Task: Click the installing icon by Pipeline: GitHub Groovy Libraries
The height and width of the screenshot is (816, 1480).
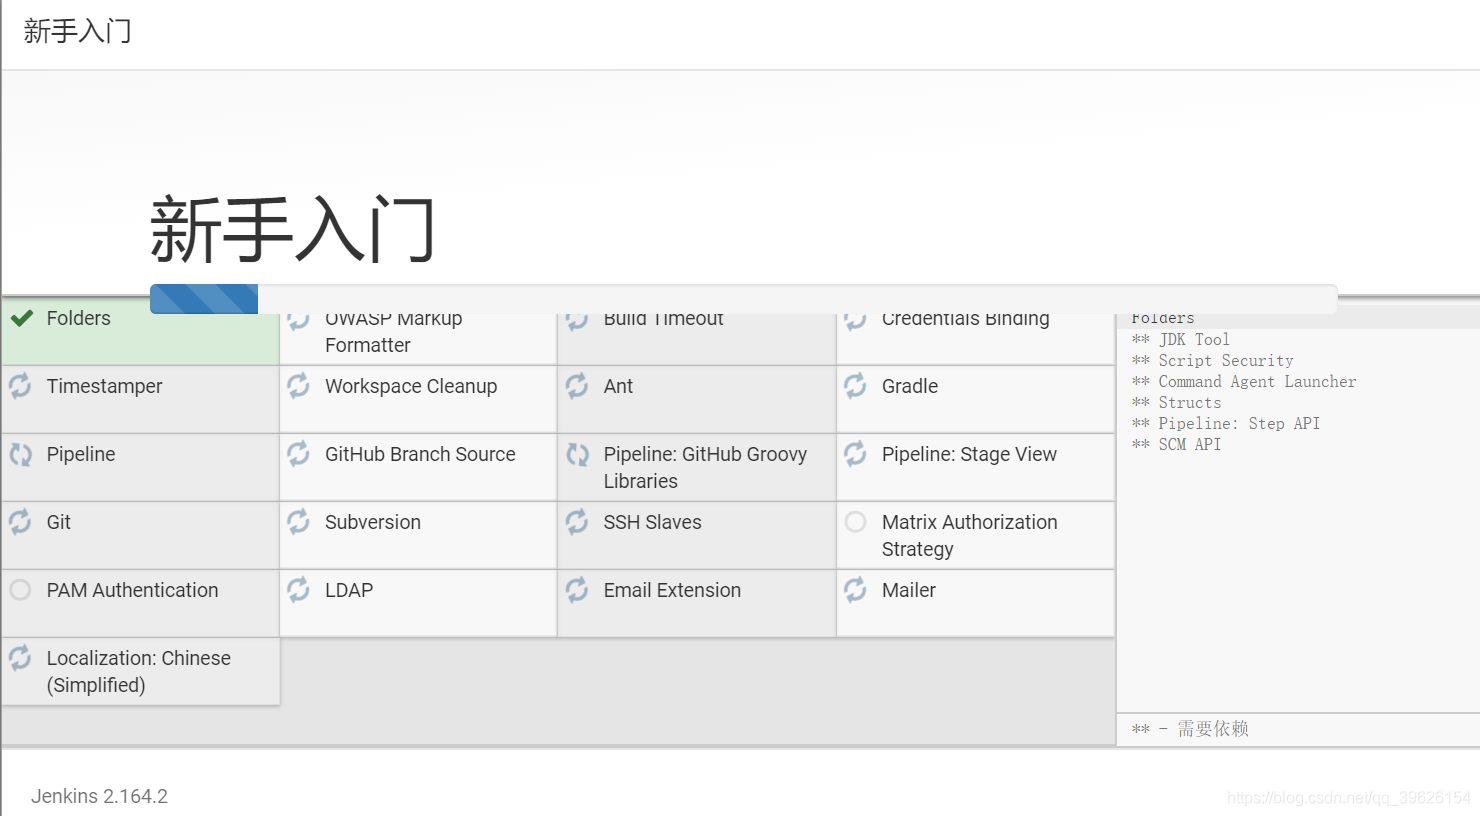Action: [x=577, y=454]
